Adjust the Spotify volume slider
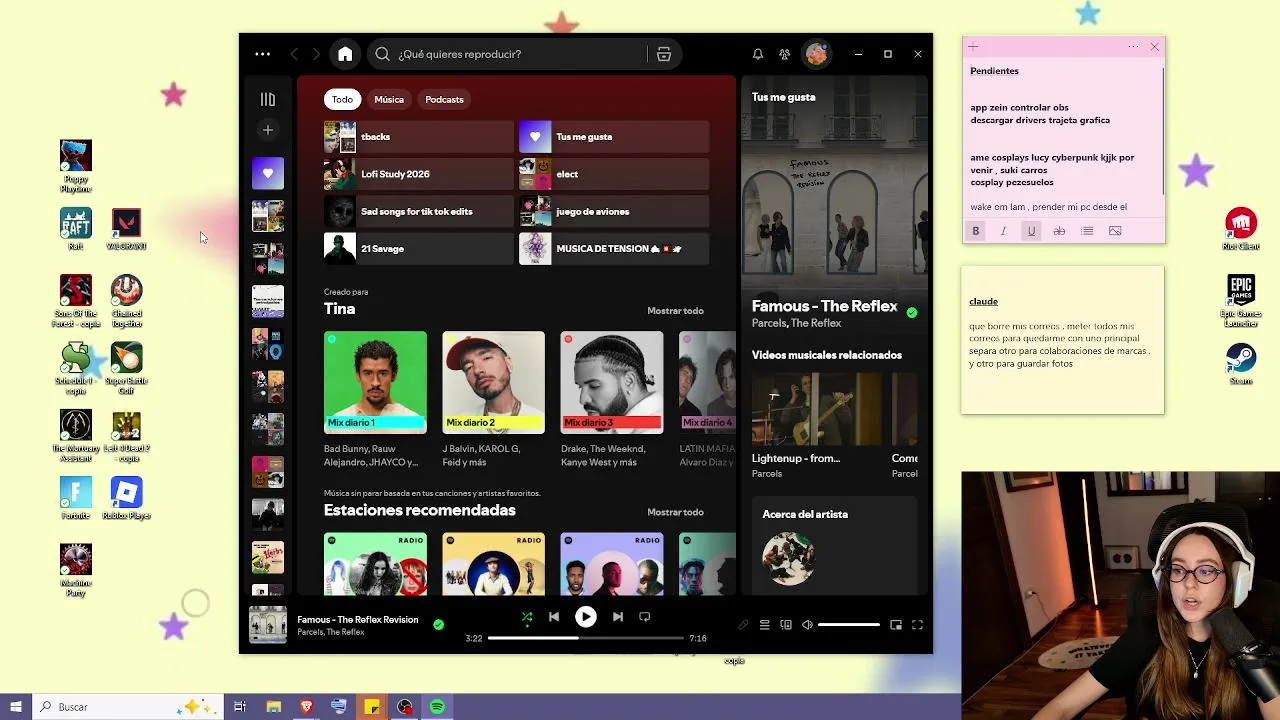This screenshot has width=1280, height=720. coord(849,625)
